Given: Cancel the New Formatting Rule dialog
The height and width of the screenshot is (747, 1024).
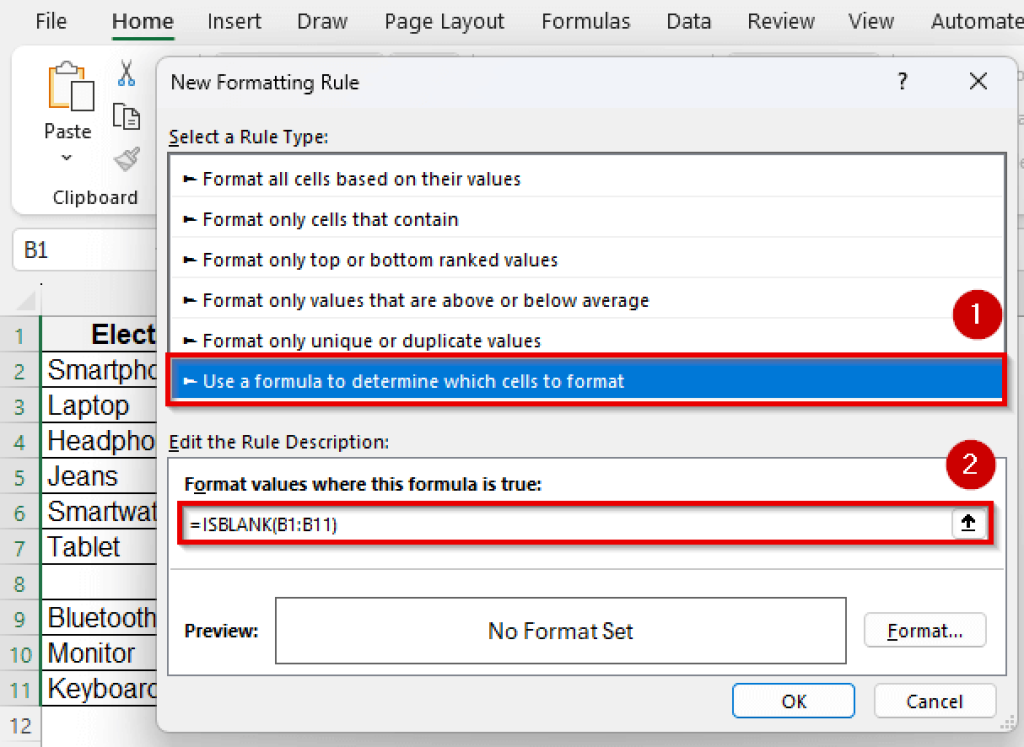Looking at the screenshot, I should tap(934, 701).
